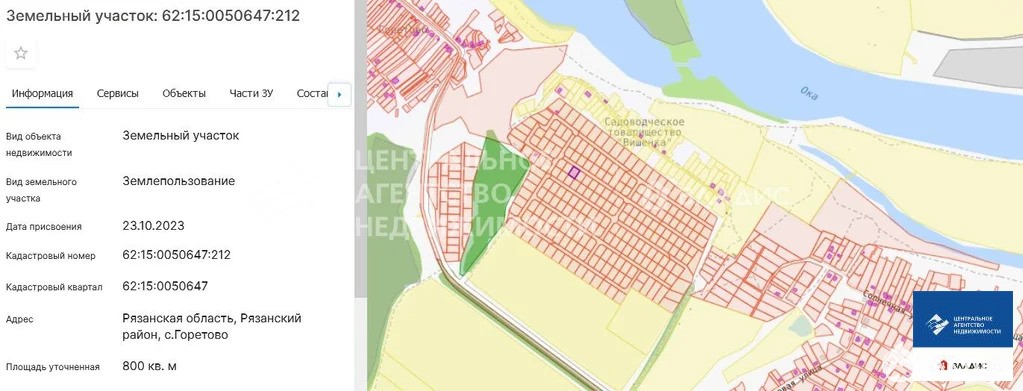Open the Объекты tab
Viewport: 1023px width, 391px height.
184,93
